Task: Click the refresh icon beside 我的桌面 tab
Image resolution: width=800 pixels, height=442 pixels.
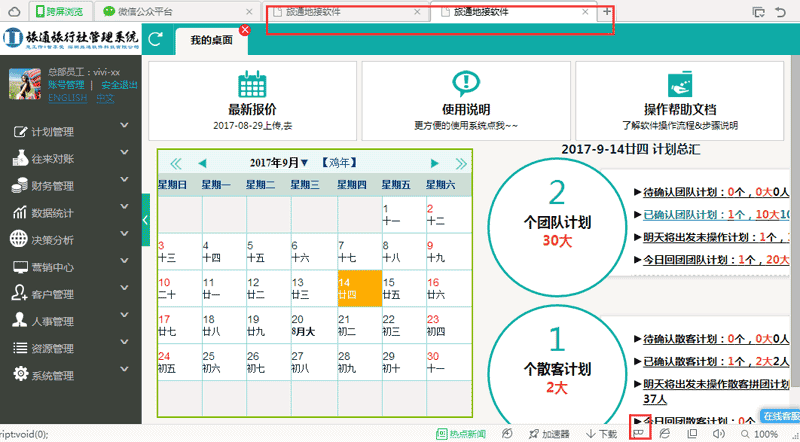Action: click(156, 40)
